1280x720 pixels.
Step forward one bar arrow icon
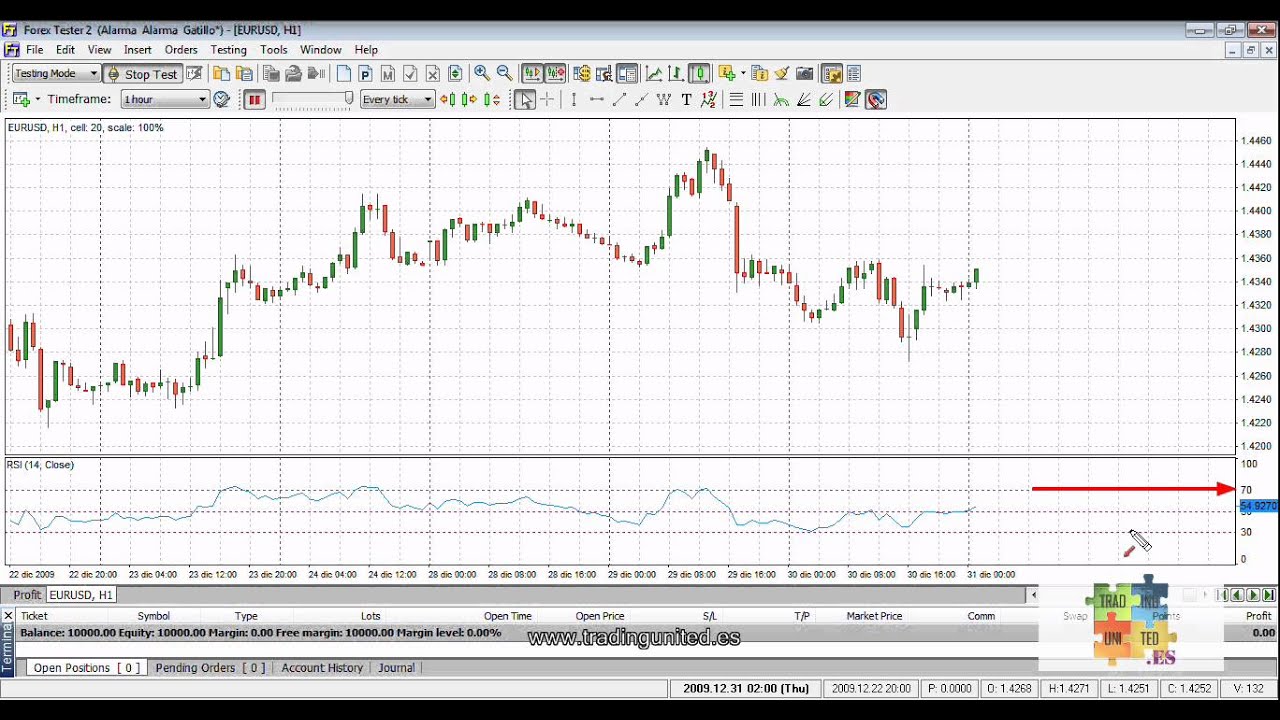pos(469,99)
